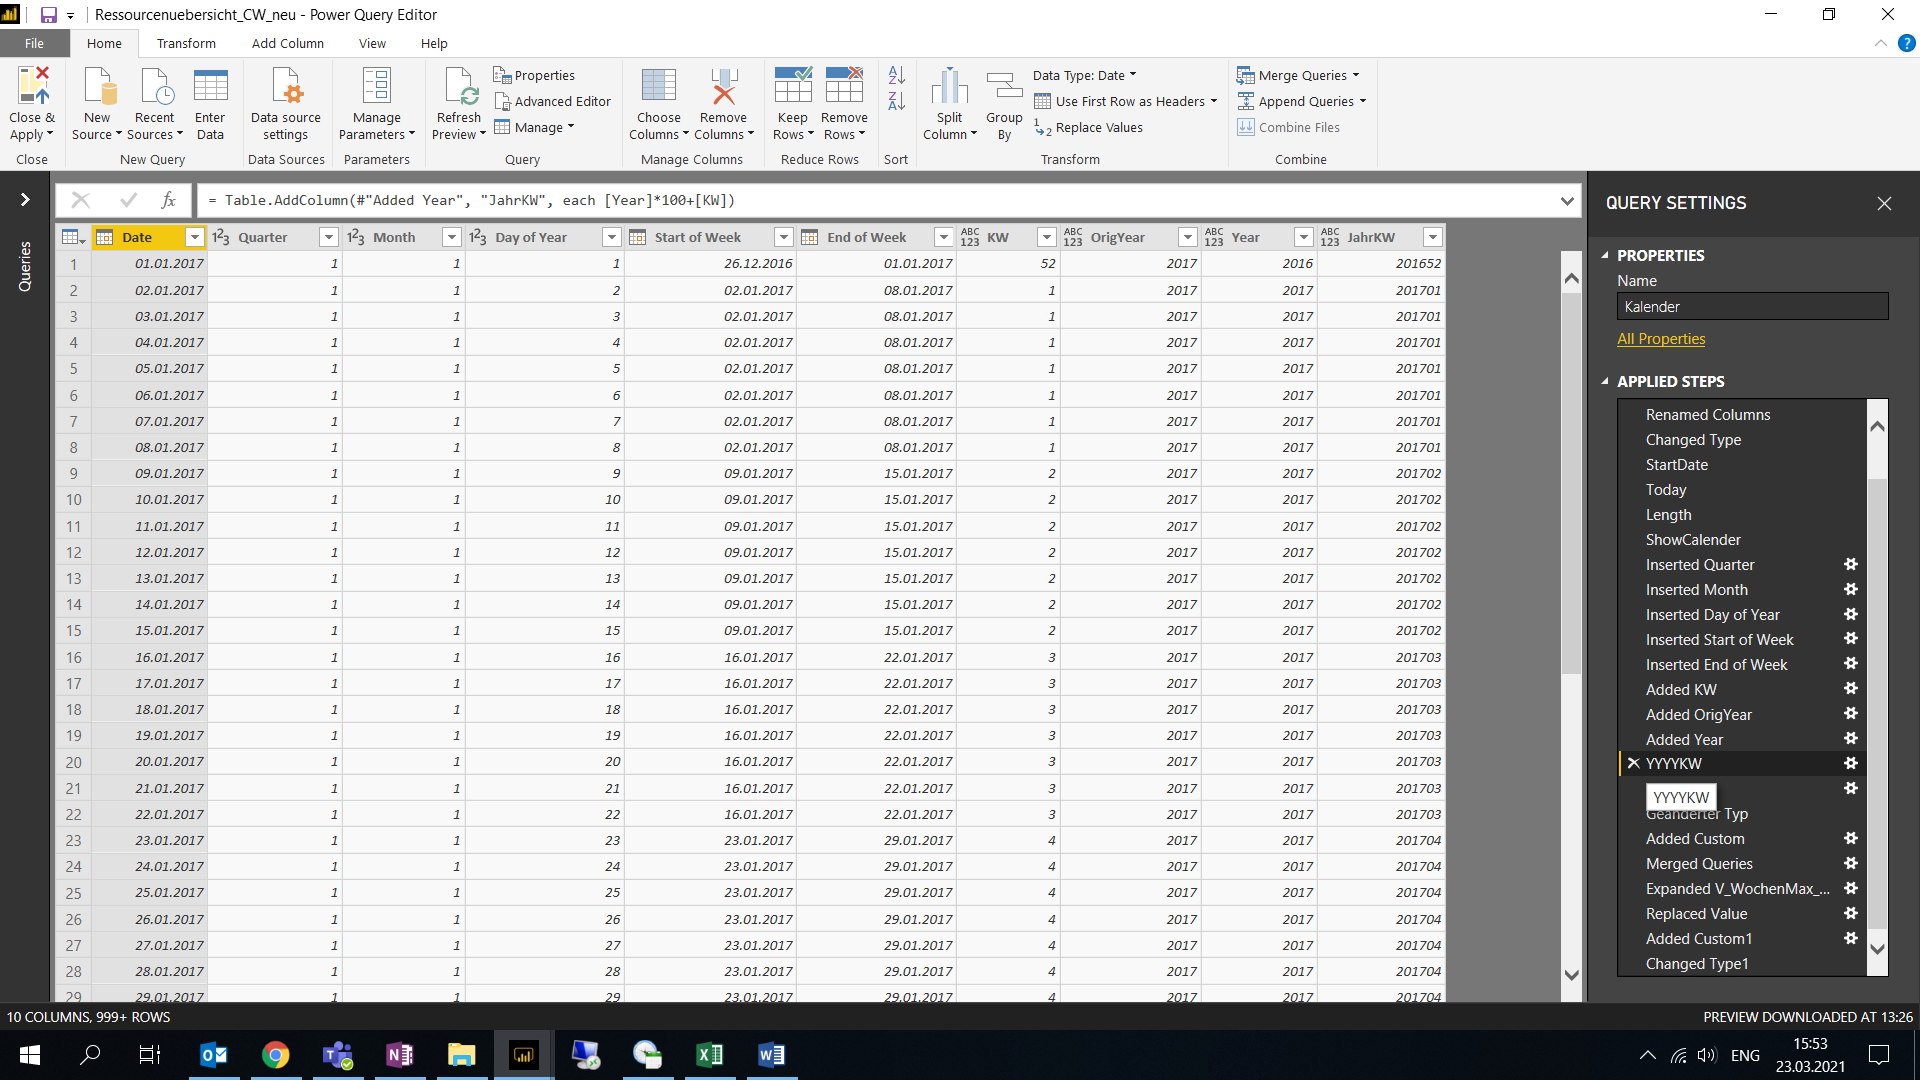Image resolution: width=1920 pixels, height=1080 pixels.
Task: Delete the YYYYKW step with X
Action: (x=1633, y=763)
